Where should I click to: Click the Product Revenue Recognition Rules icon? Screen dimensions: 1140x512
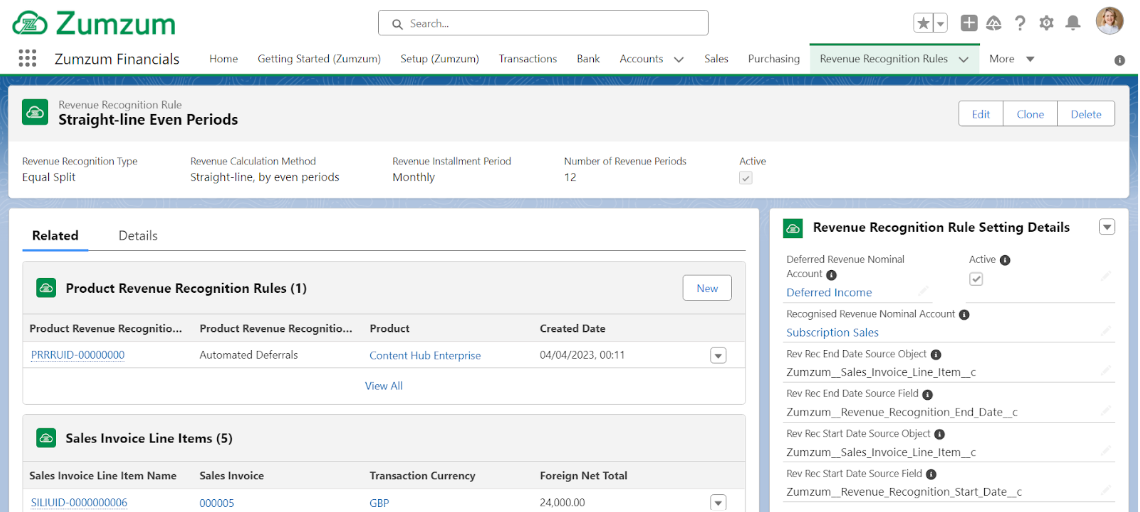47,288
